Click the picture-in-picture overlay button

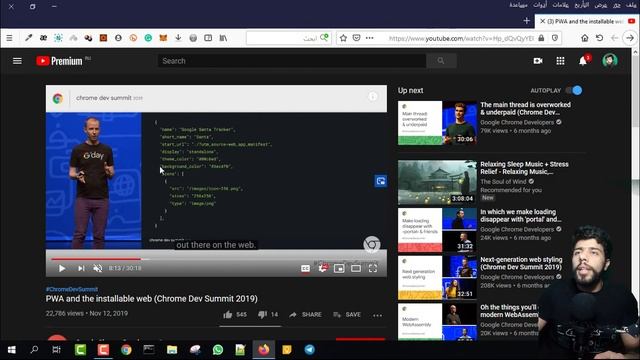pos(380,181)
